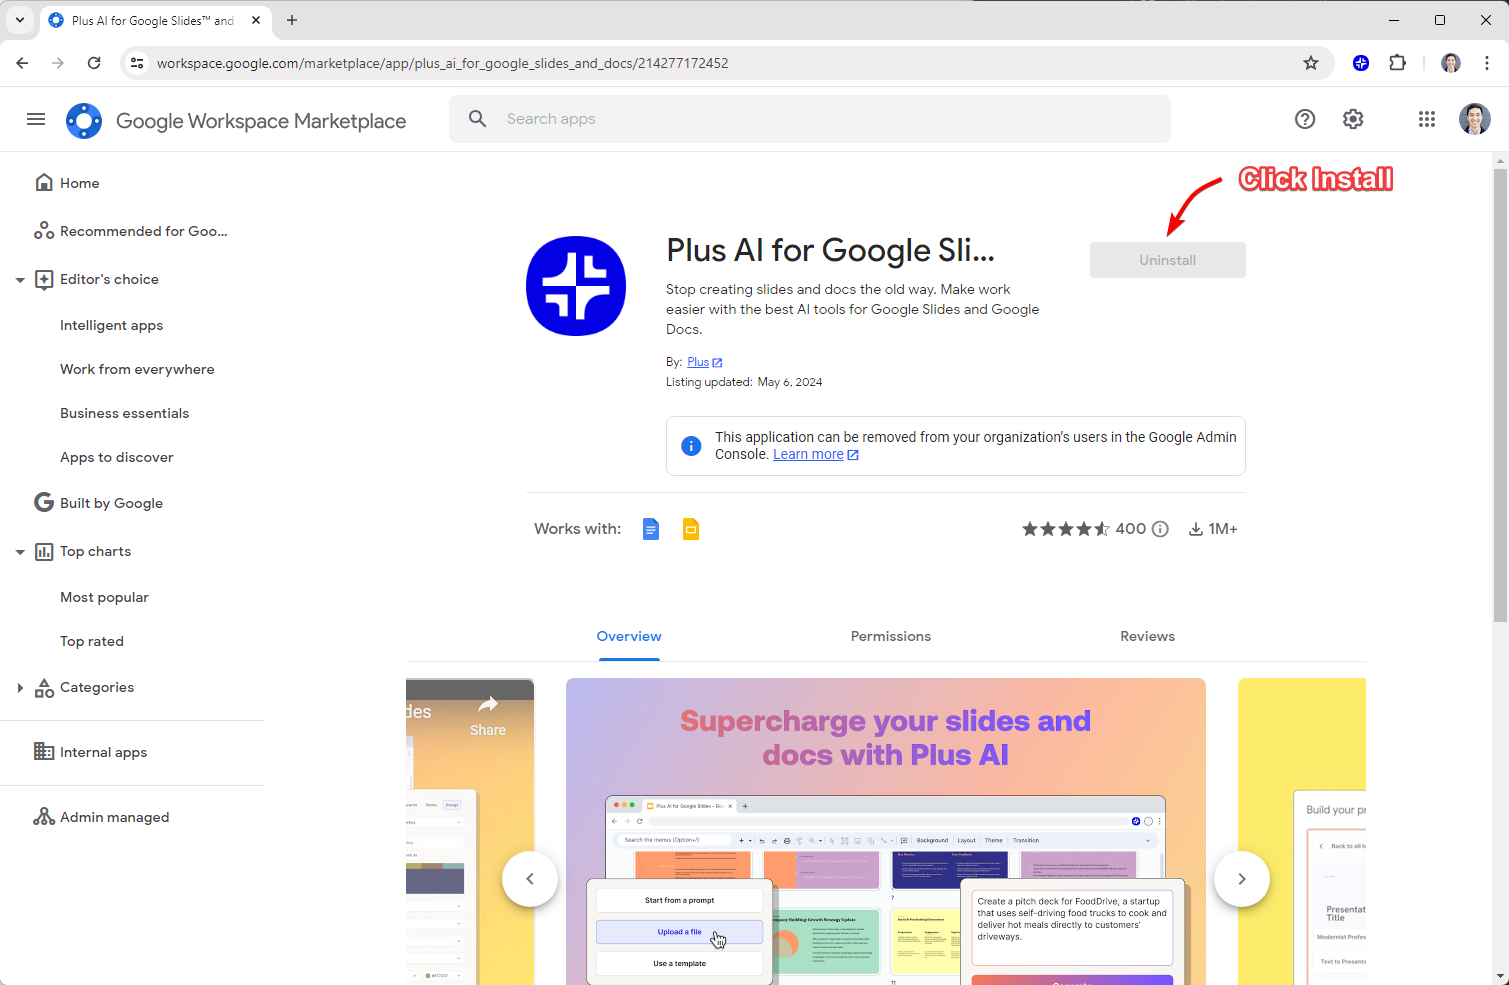Click the Google Docs works-with icon
This screenshot has height=985, width=1509.
coord(651,529)
